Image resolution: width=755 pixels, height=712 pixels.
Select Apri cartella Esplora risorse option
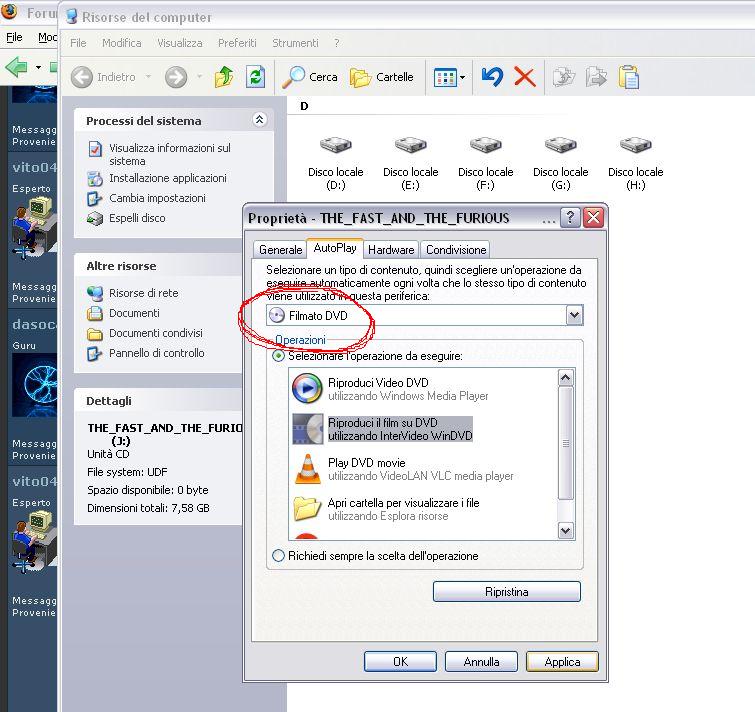[x=386, y=509]
